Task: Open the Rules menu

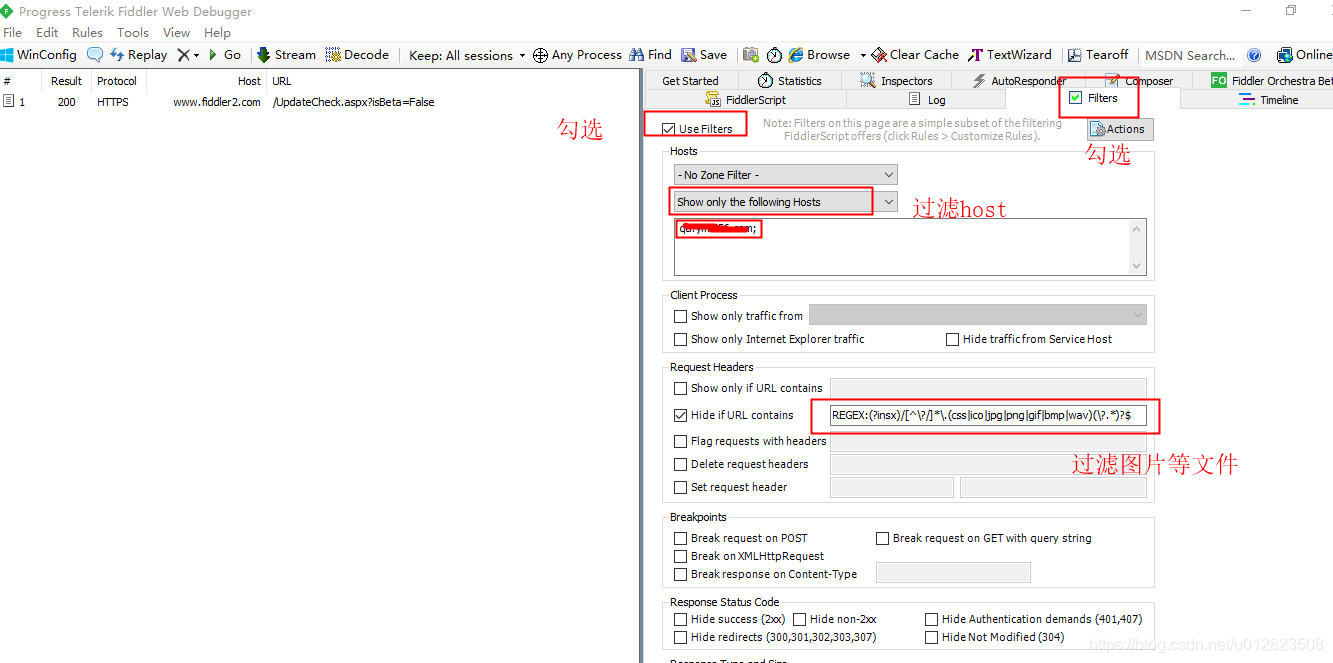Action: [87, 33]
